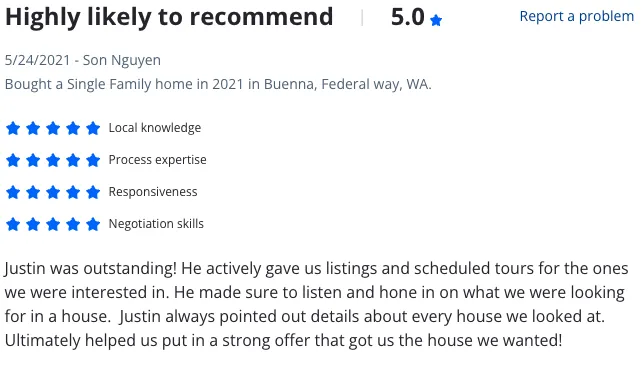This screenshot has width=642, height=365.
Task: Click reviewer name Son Nguyen
Action: pos(122,60)
